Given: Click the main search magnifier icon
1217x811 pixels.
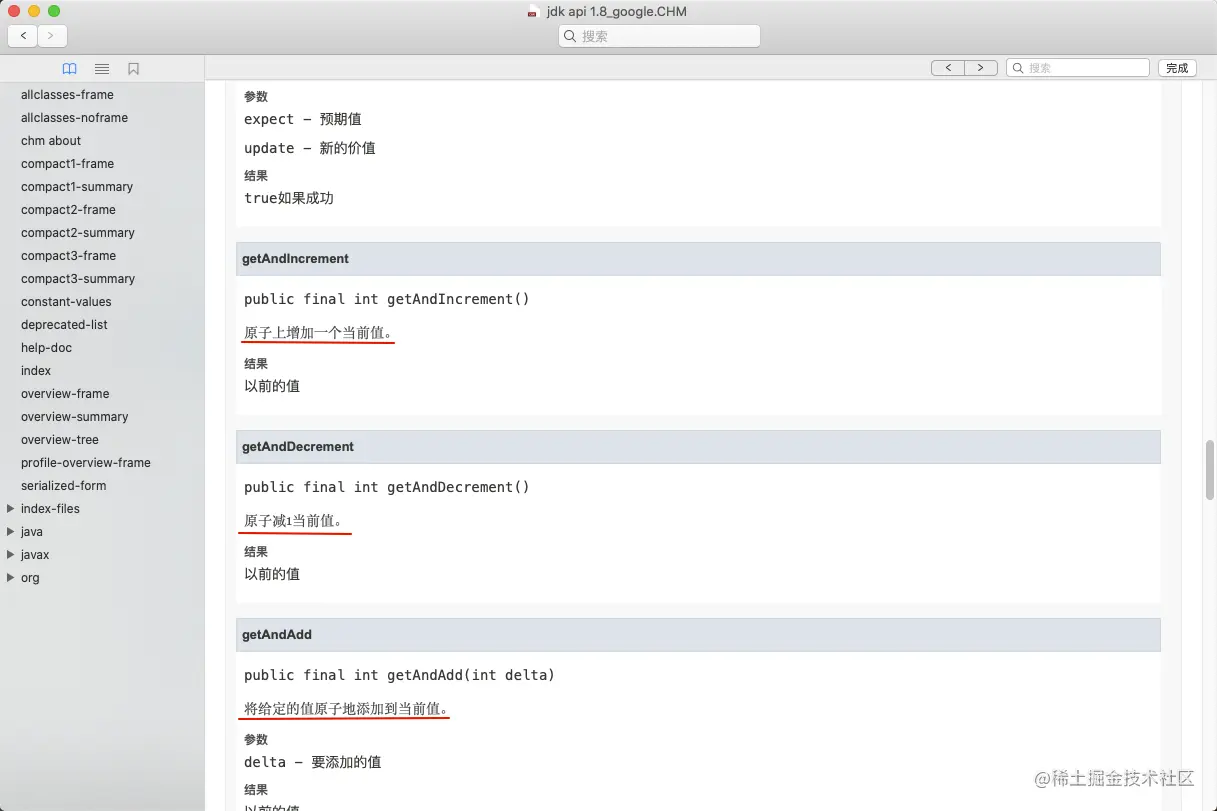Looking at the screenshot, I should (570, 36).
